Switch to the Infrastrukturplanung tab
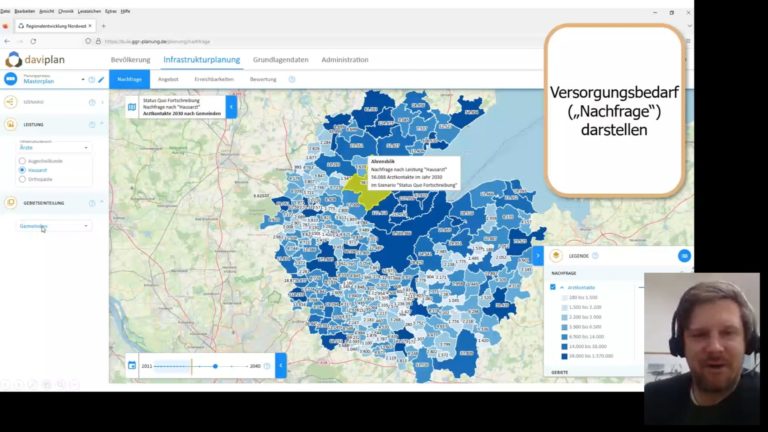The image size is (768, 432). point(201,60)
